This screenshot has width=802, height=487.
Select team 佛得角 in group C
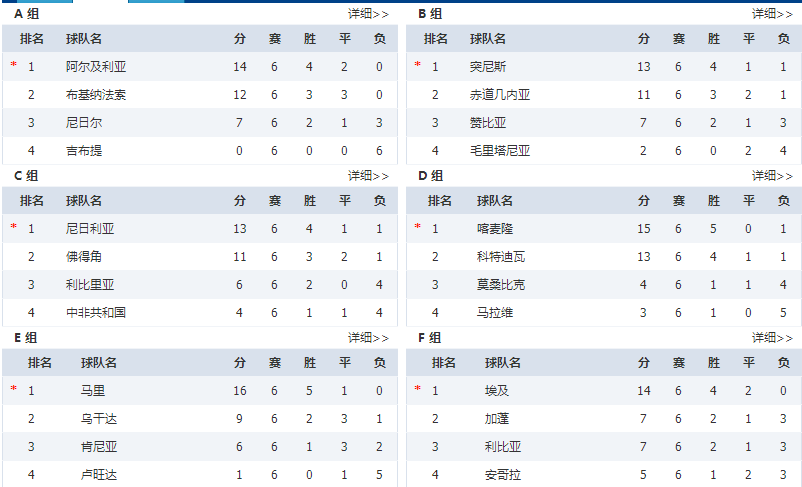(x=84, y=257)
